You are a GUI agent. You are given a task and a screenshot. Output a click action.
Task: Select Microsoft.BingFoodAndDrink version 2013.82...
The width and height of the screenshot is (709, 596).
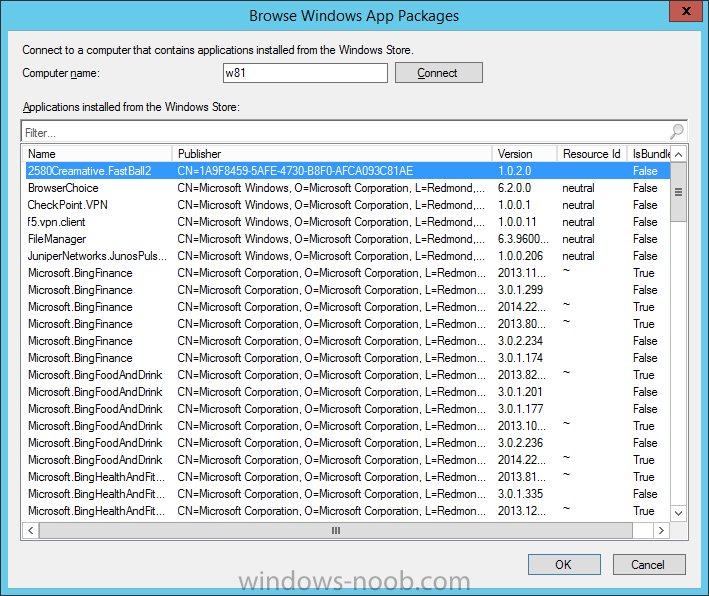tap(347, 375)
